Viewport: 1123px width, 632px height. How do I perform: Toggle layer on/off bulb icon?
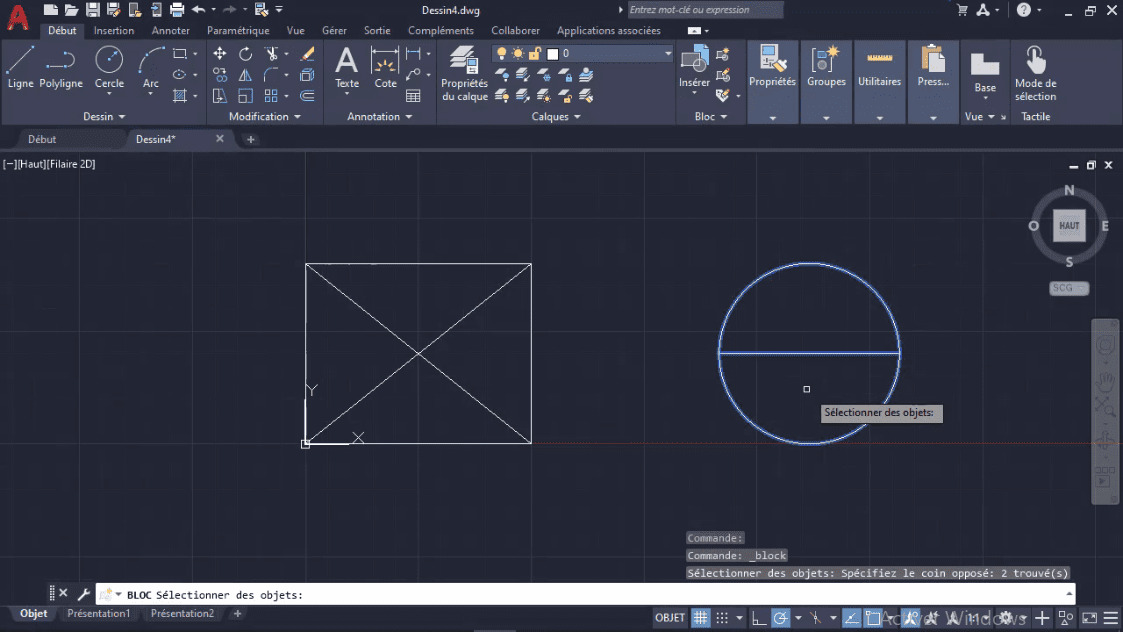click(x=501, y=54)
